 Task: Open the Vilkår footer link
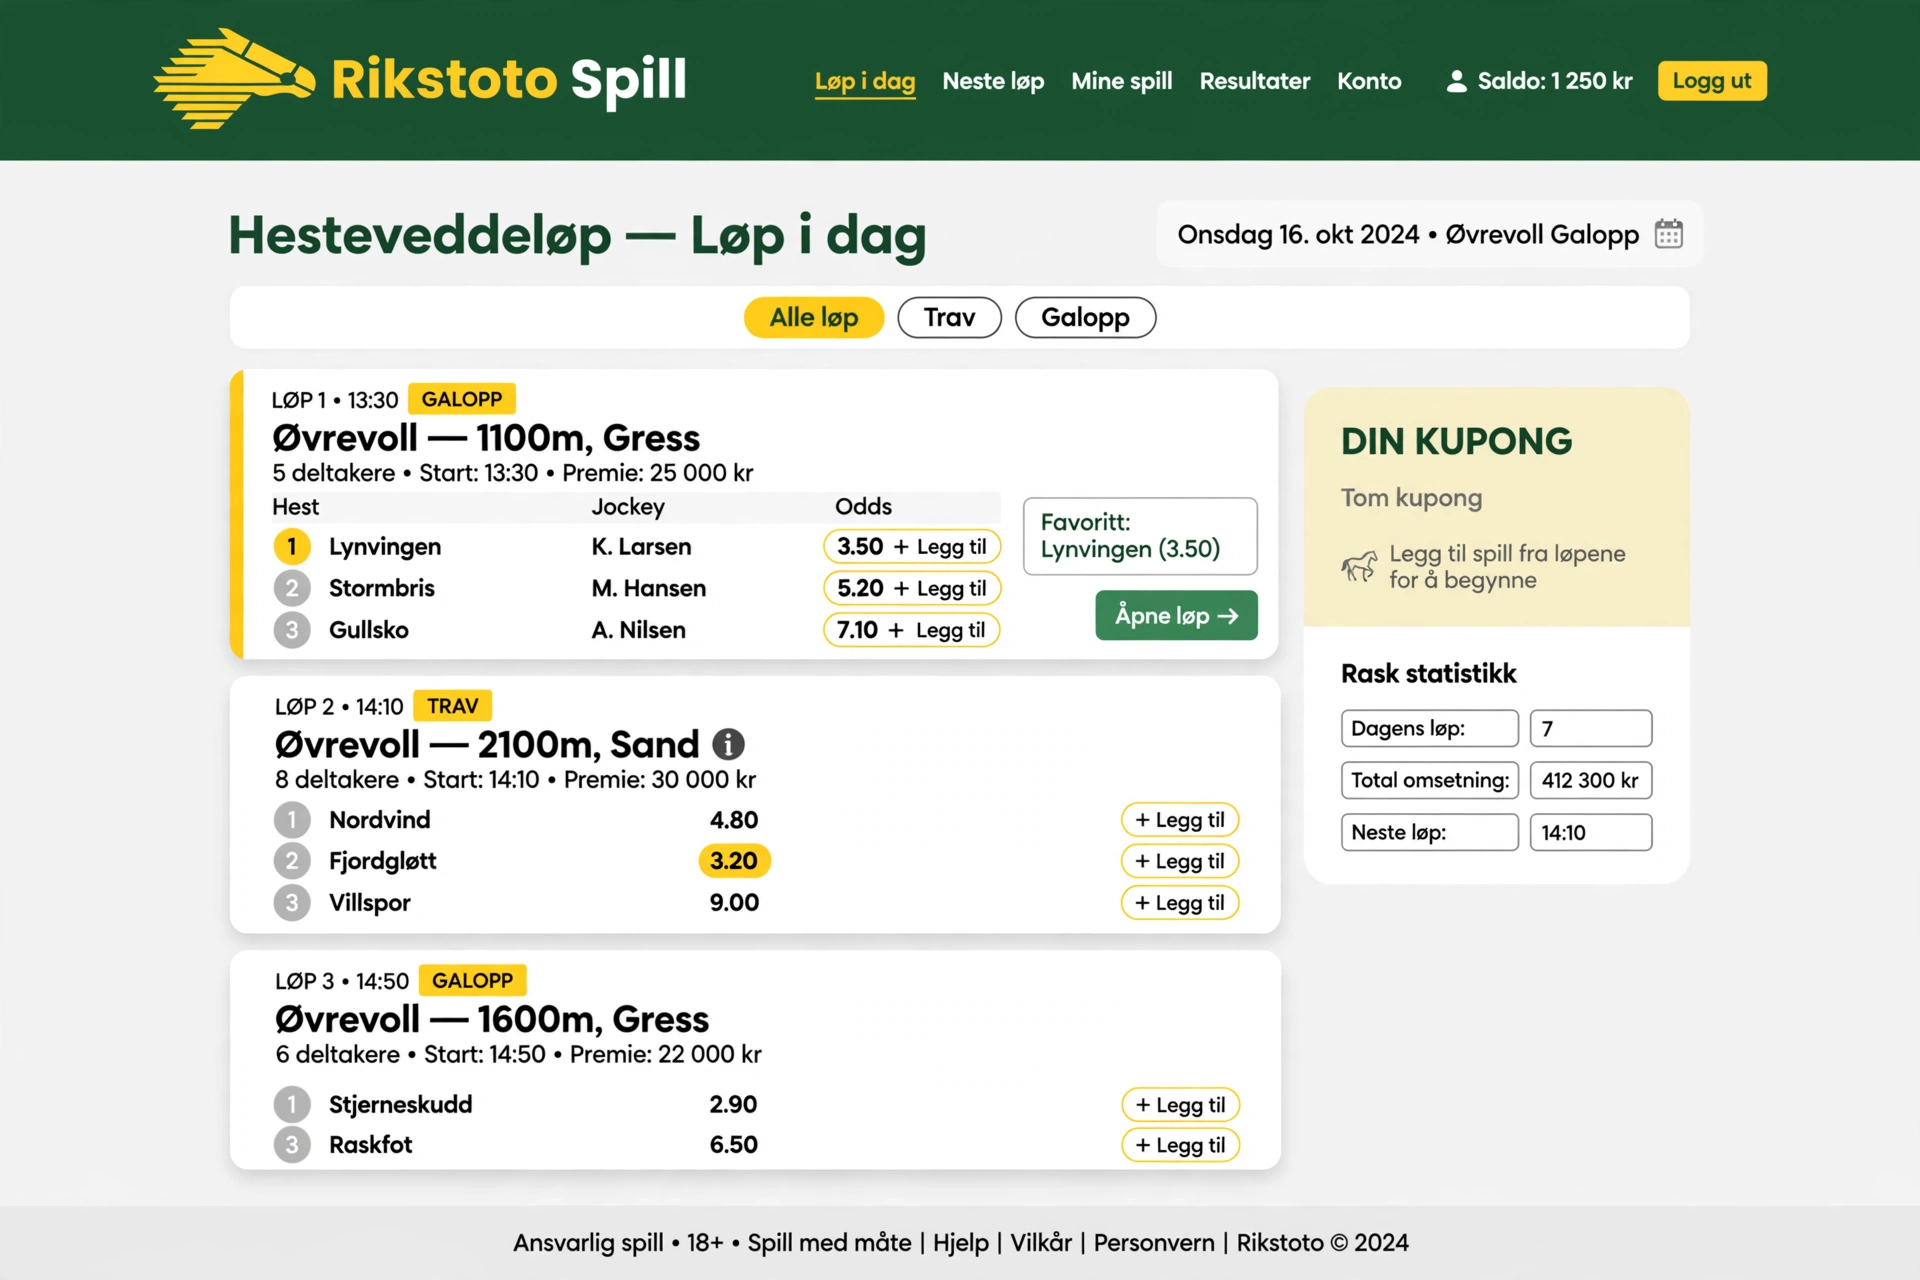1041,1243
